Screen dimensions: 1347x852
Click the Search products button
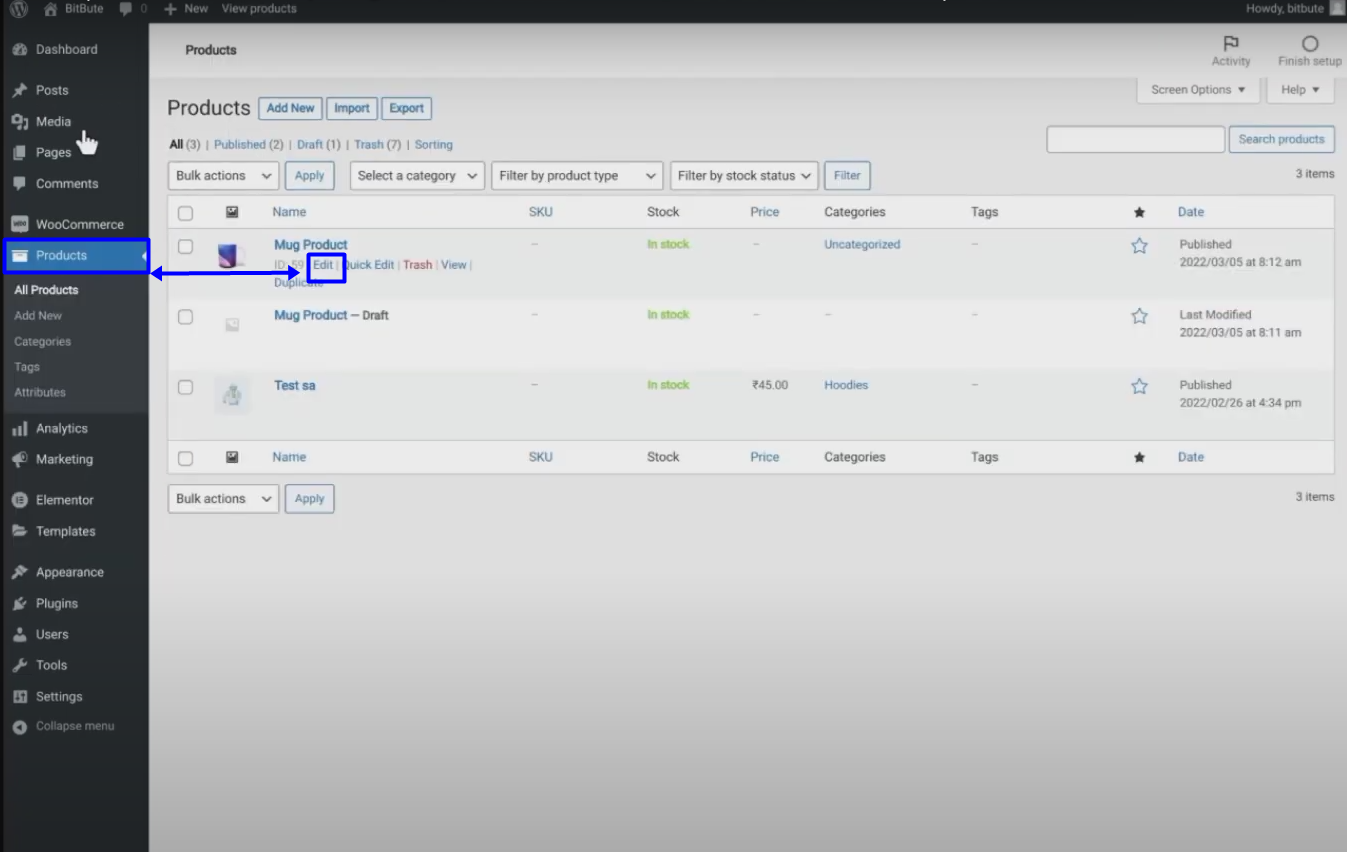coord(1281,139)
